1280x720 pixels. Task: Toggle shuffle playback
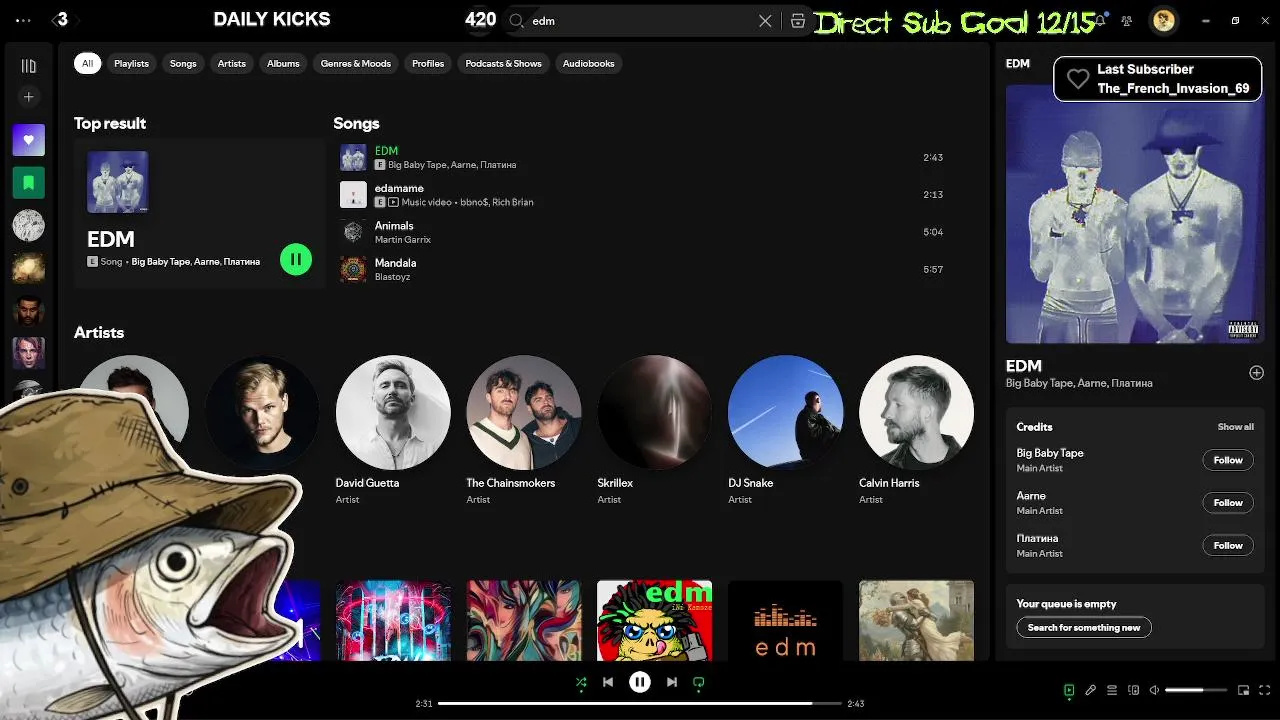pyautogui.click(x=581, y=683)
